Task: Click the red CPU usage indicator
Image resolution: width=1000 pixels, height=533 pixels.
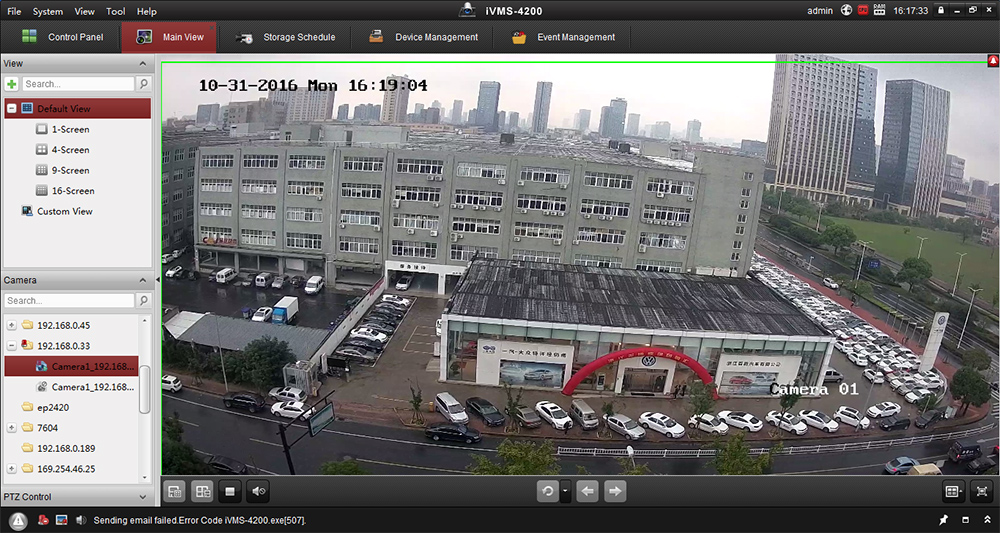Action: (x=865, y=11)
